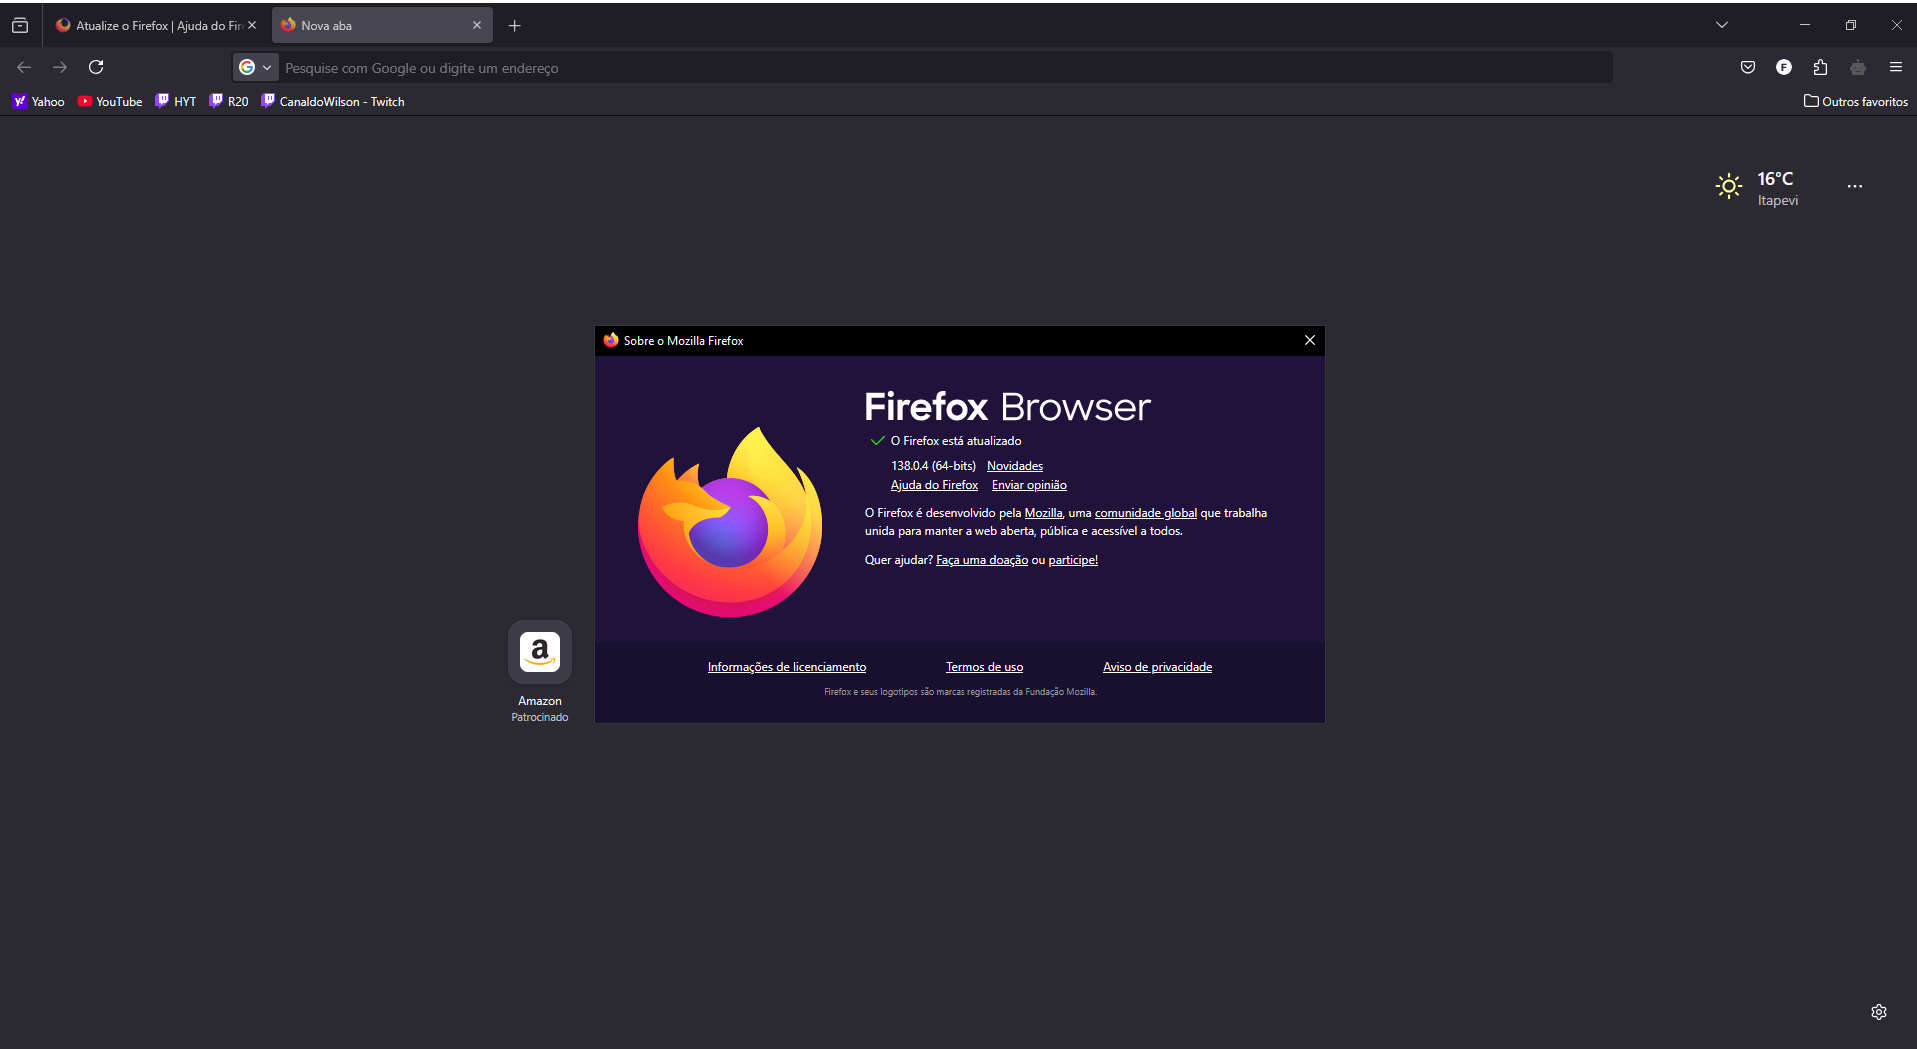Viewport: 1917px width, 1049px height.
Task: Open the weather widget options menu
Action: (x=1855, y=186)
